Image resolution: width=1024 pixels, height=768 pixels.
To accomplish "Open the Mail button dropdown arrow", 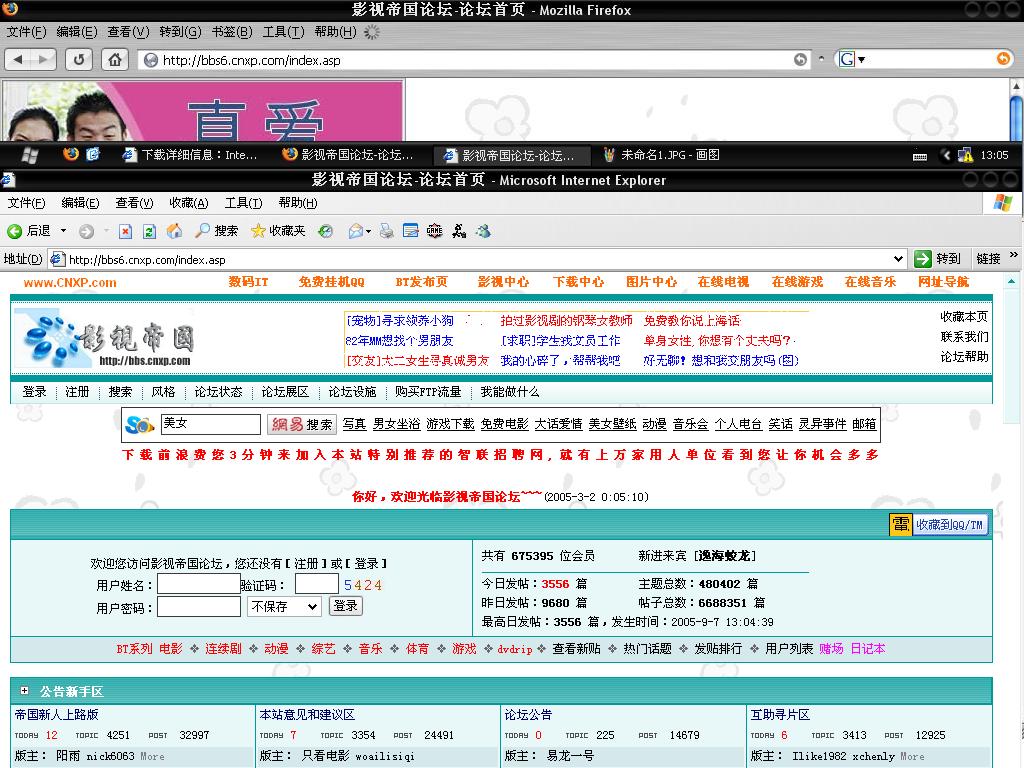I will click(x=368, y=231).
